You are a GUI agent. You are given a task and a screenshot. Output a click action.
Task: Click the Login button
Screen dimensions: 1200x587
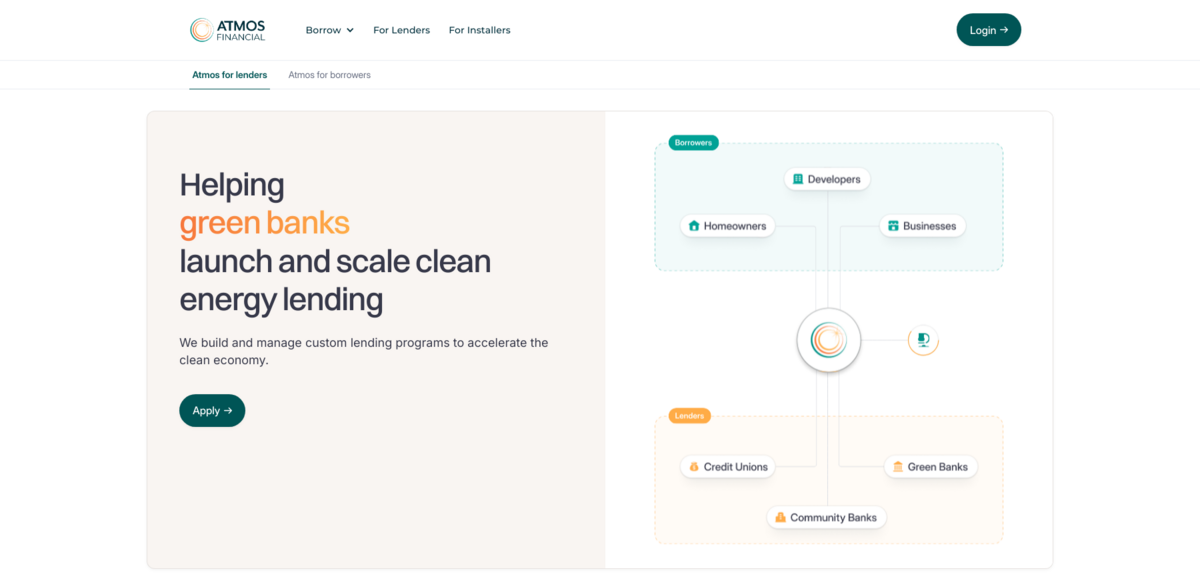(988, 30)
